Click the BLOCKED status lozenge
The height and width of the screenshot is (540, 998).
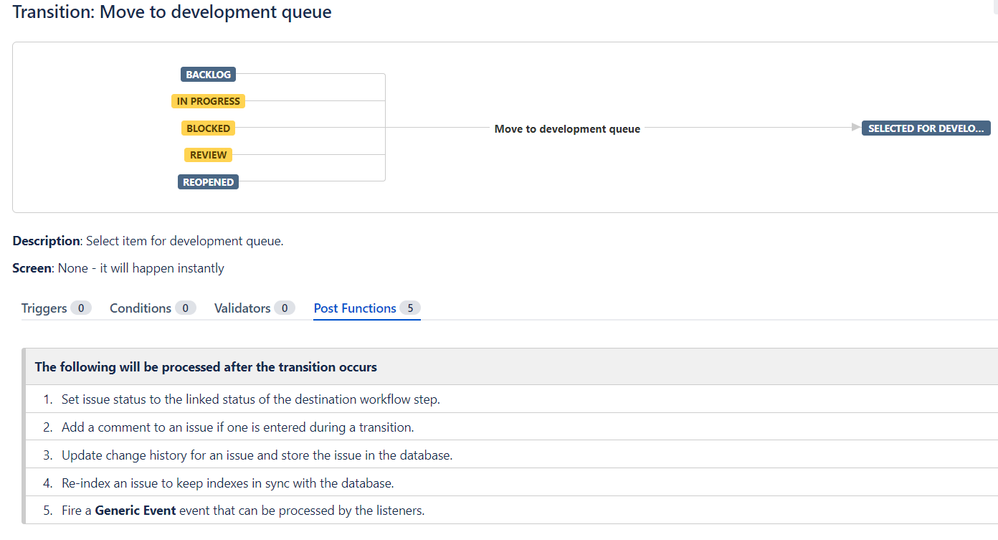(x=208, y=128)
